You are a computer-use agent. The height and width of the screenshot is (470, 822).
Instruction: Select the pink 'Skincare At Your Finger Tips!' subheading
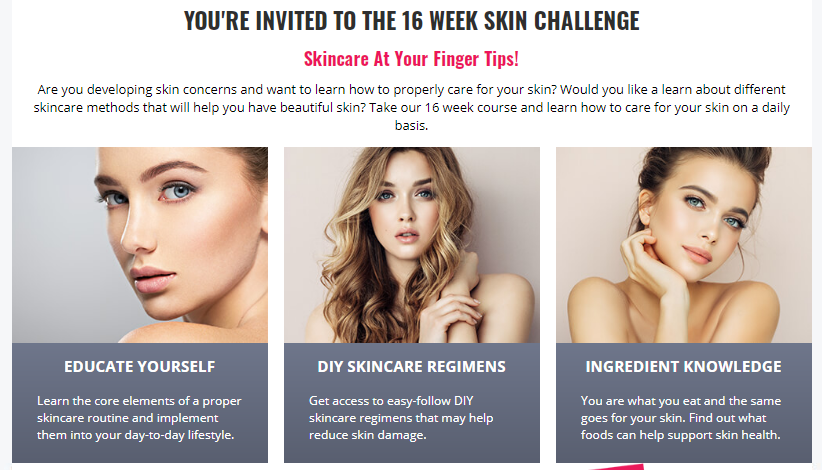click(412, 59)
